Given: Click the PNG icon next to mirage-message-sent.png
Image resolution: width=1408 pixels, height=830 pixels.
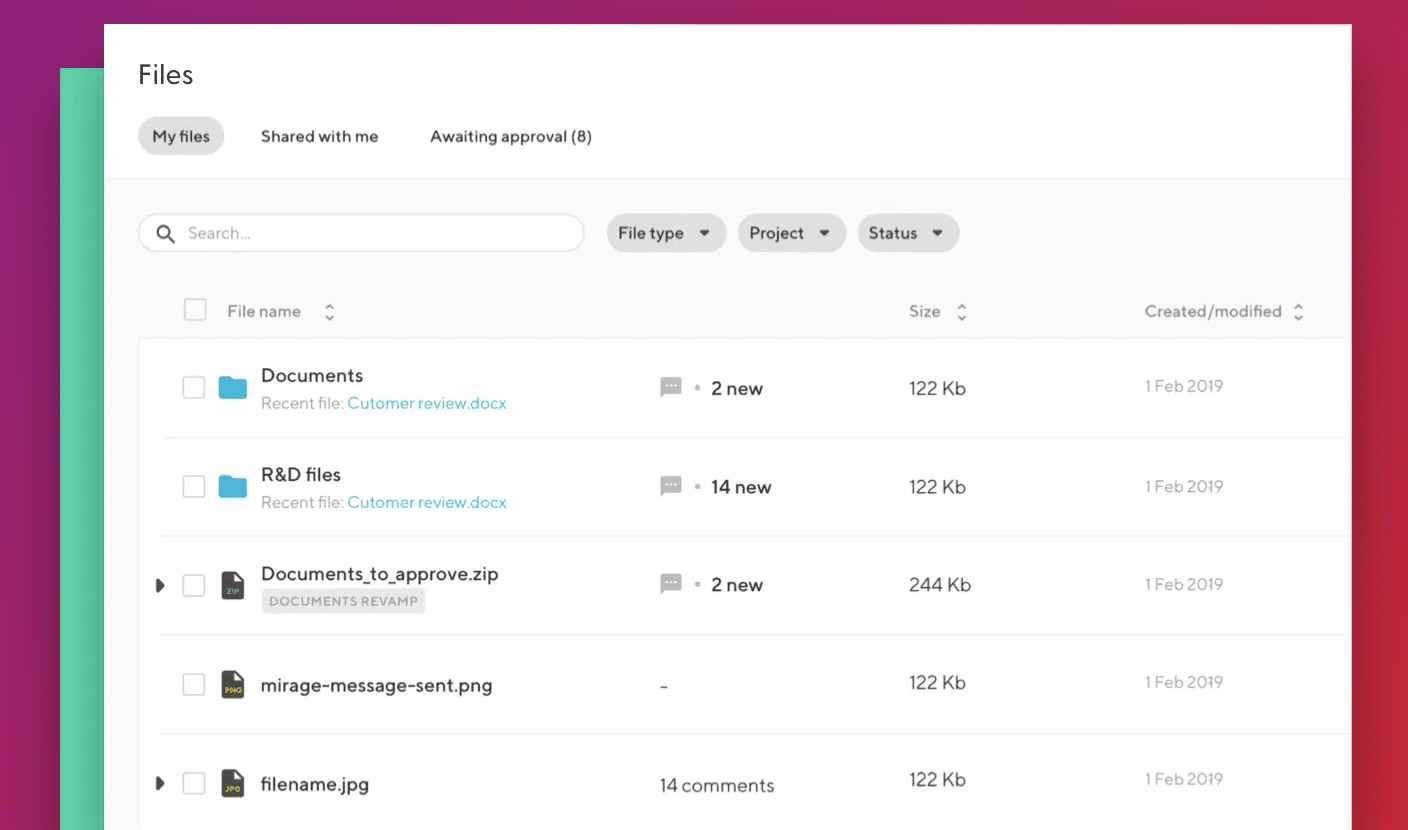Looking at the screenshot, I should click(233, 684).
